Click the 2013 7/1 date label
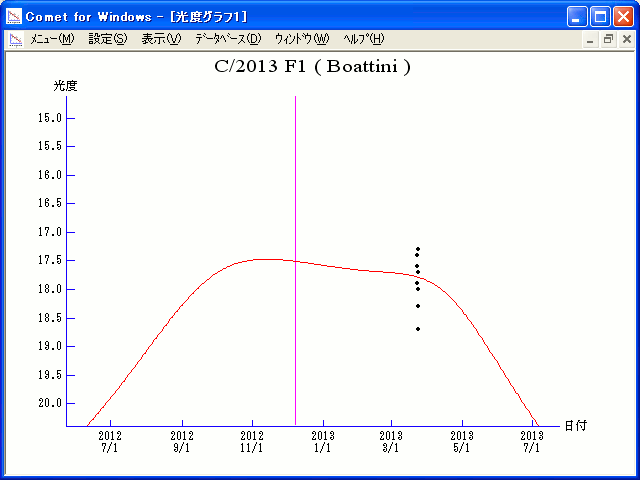The height and width of the screenshot is (480, 640). [532, 442]
